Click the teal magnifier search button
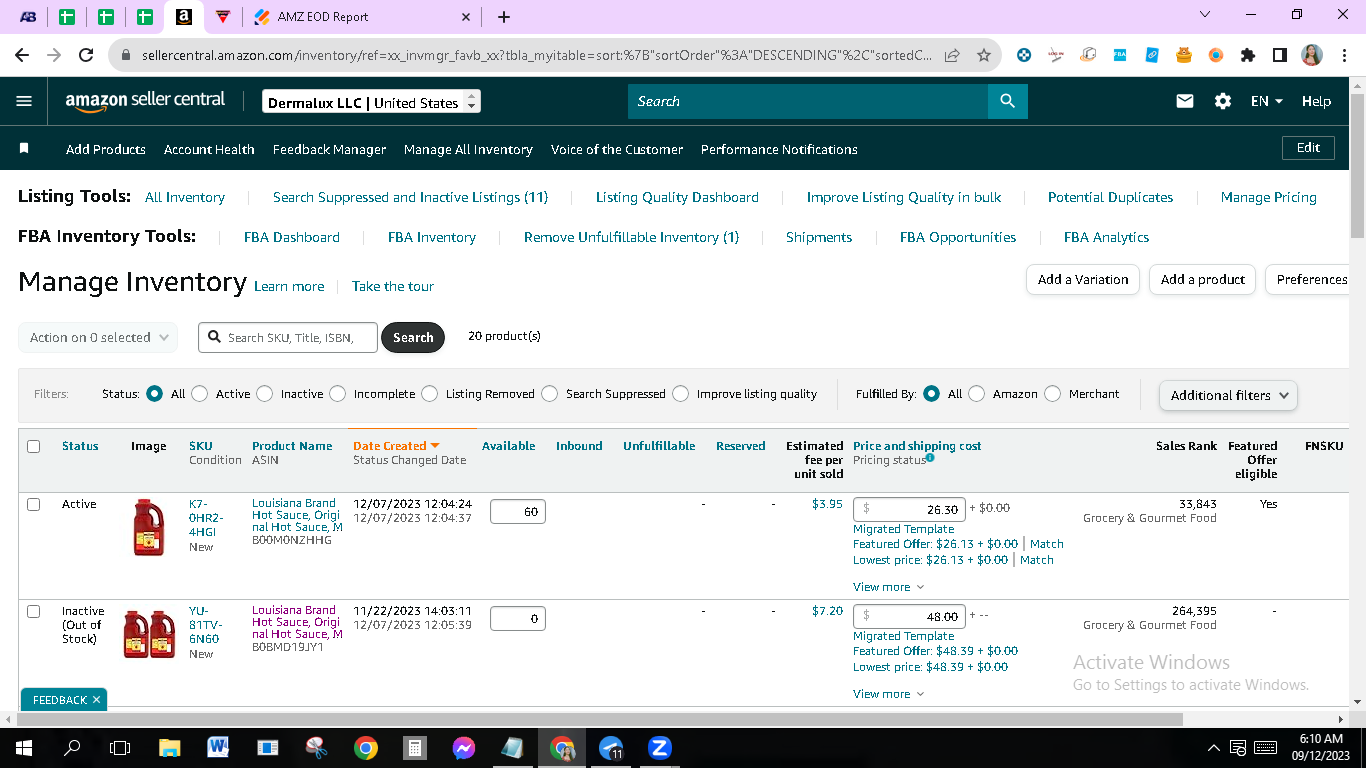The image size is (1366, 768). 1007,101
